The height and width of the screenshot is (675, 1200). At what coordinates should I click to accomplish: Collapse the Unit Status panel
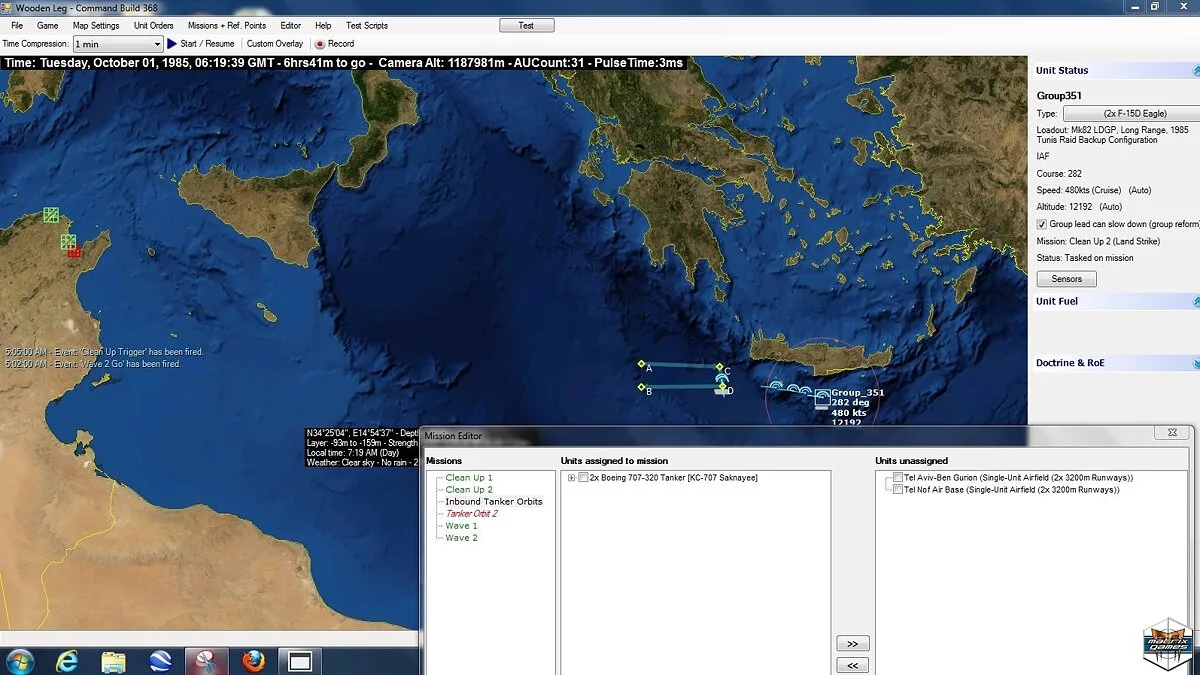click(x=1195, y=71)
